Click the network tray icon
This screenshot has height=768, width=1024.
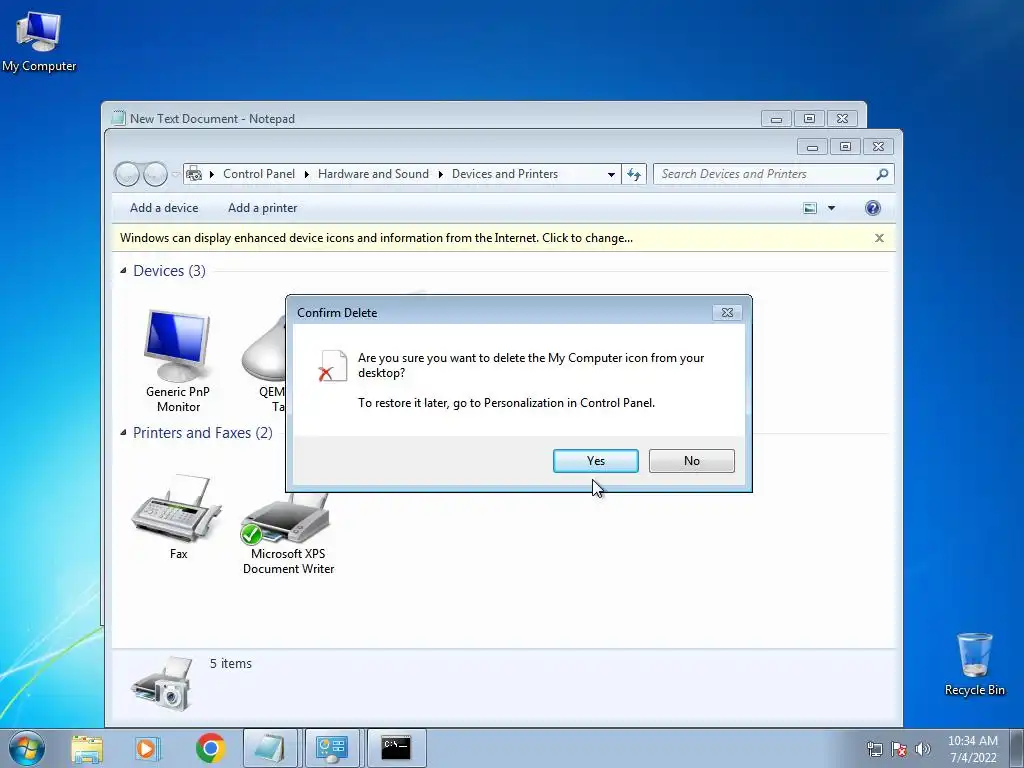pos(874,749)
